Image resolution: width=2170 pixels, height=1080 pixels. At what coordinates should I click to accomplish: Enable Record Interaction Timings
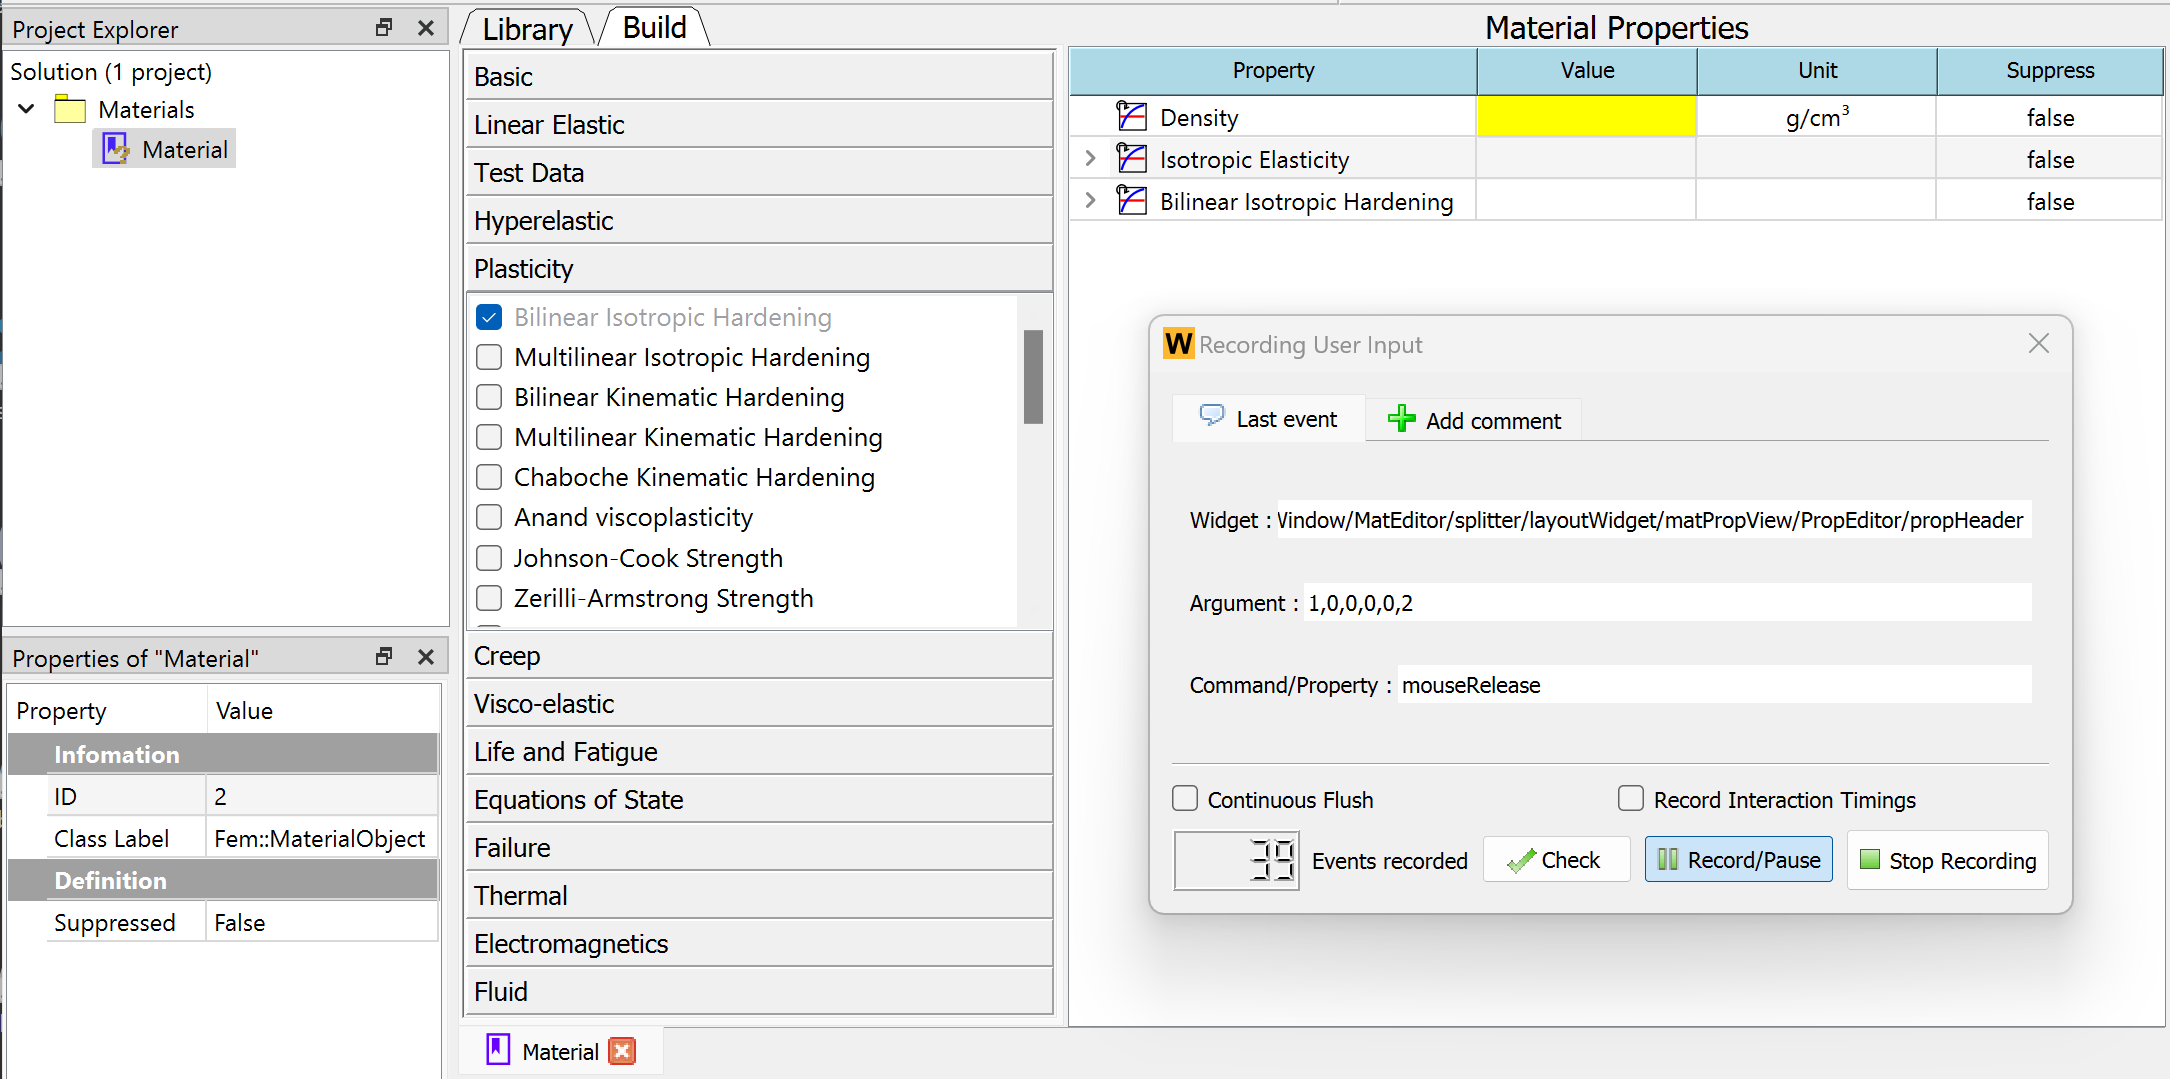(x=1631, y=799)
